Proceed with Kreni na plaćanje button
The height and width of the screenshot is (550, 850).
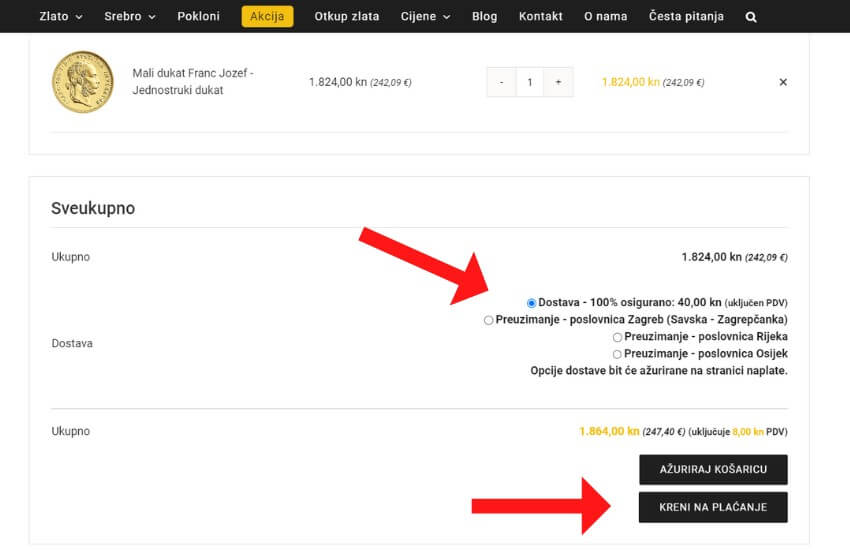713,507
